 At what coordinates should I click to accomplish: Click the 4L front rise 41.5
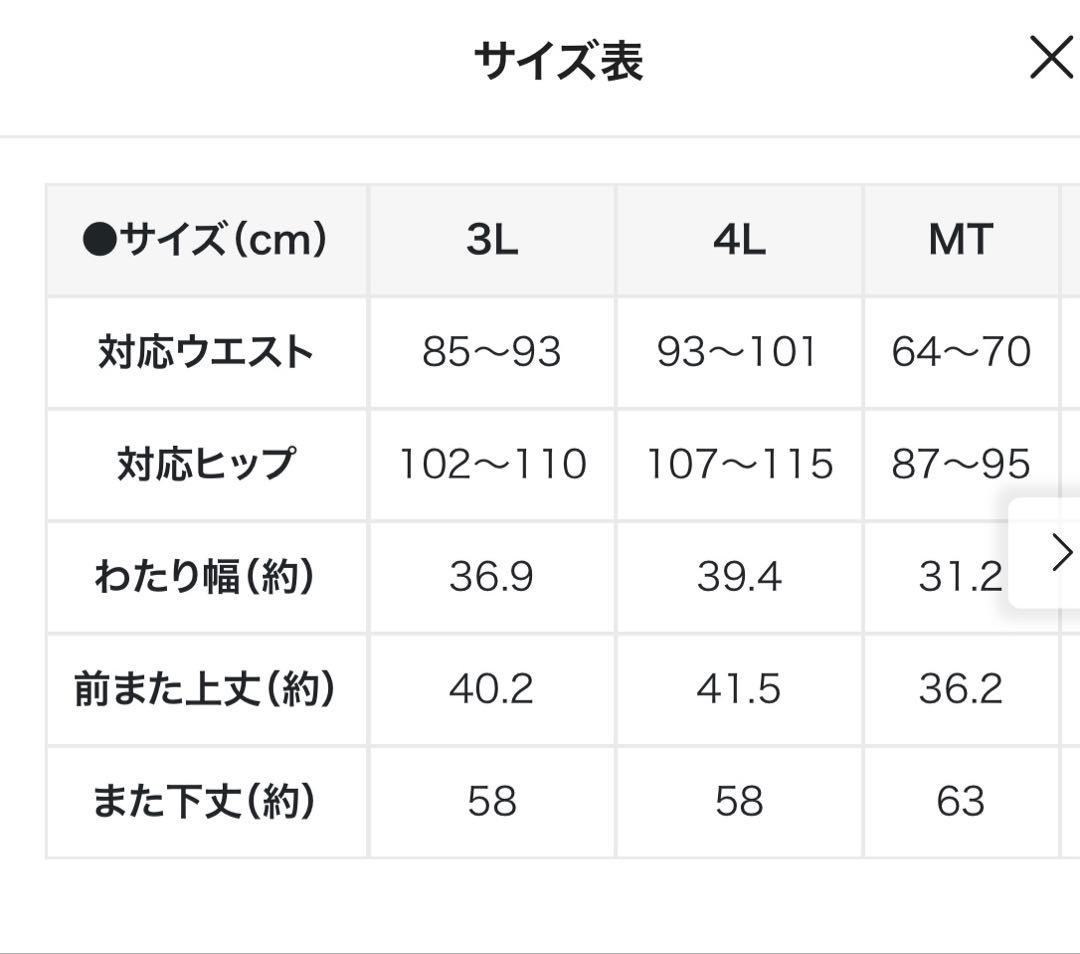coord(739,689)
